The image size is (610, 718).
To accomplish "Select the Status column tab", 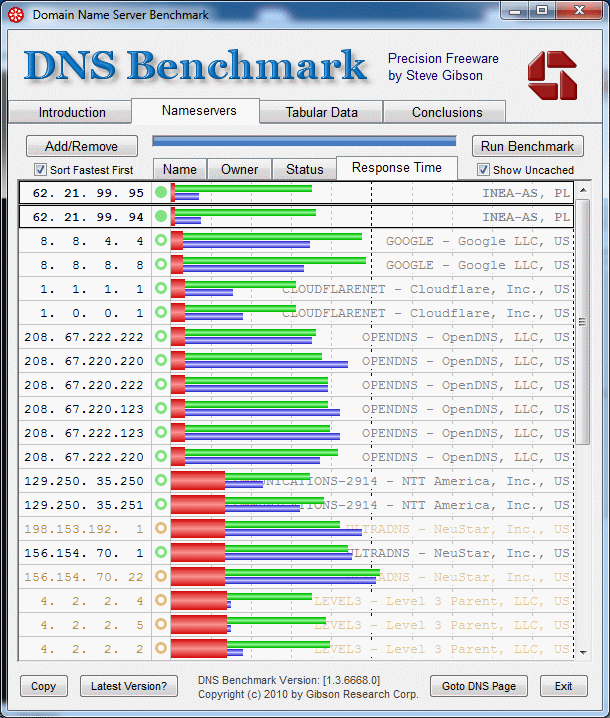I will pyautogui.click(x=305, y=169).
